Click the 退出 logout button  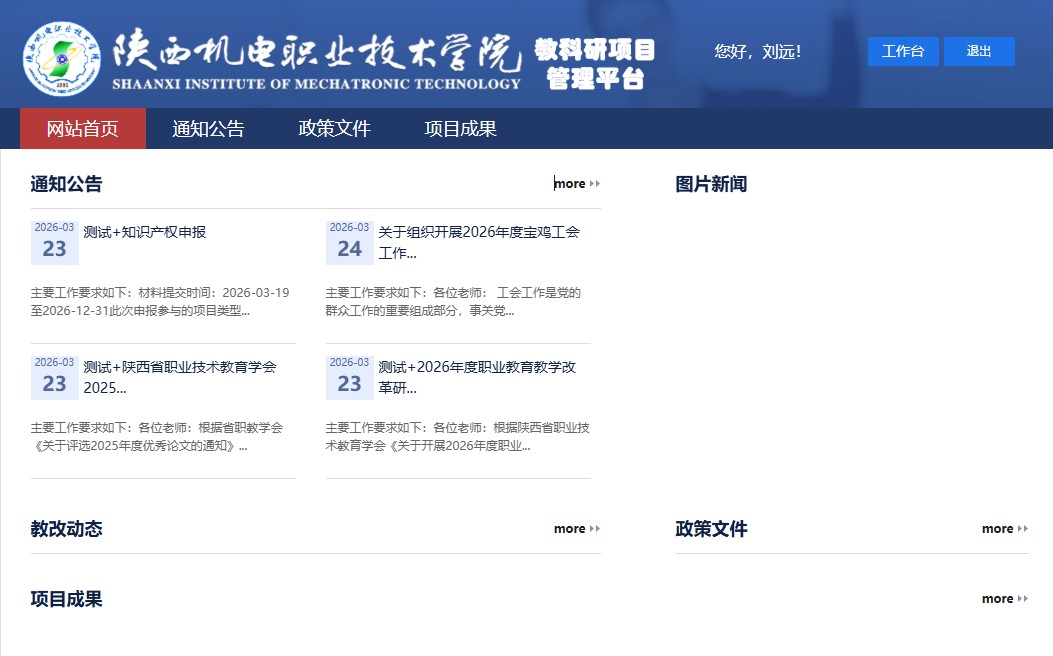[x=978, y=51]
